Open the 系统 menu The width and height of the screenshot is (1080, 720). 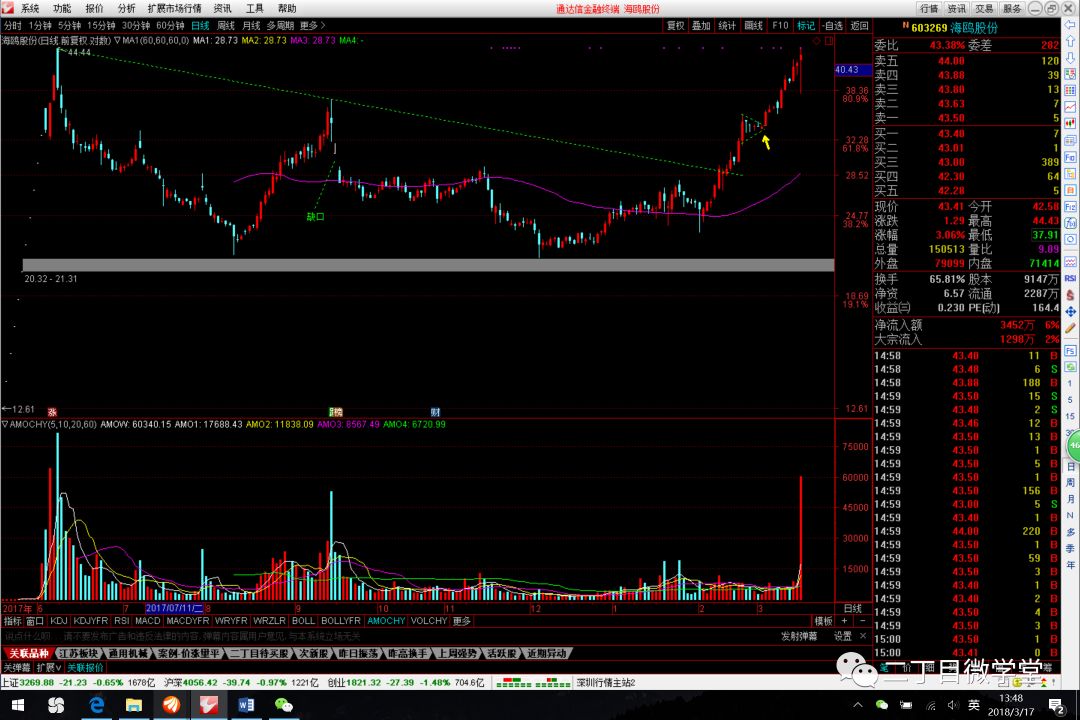pos(30,8)
